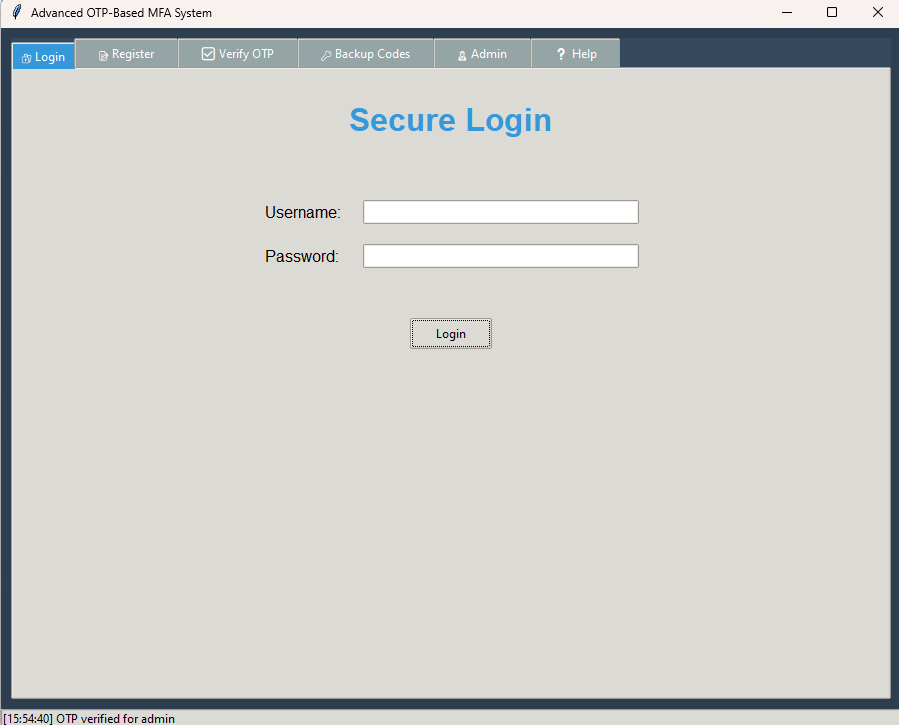Click the person icon on Admin tab
The width and height of the screenshot is (899, 725).
(x=462, y=55)
